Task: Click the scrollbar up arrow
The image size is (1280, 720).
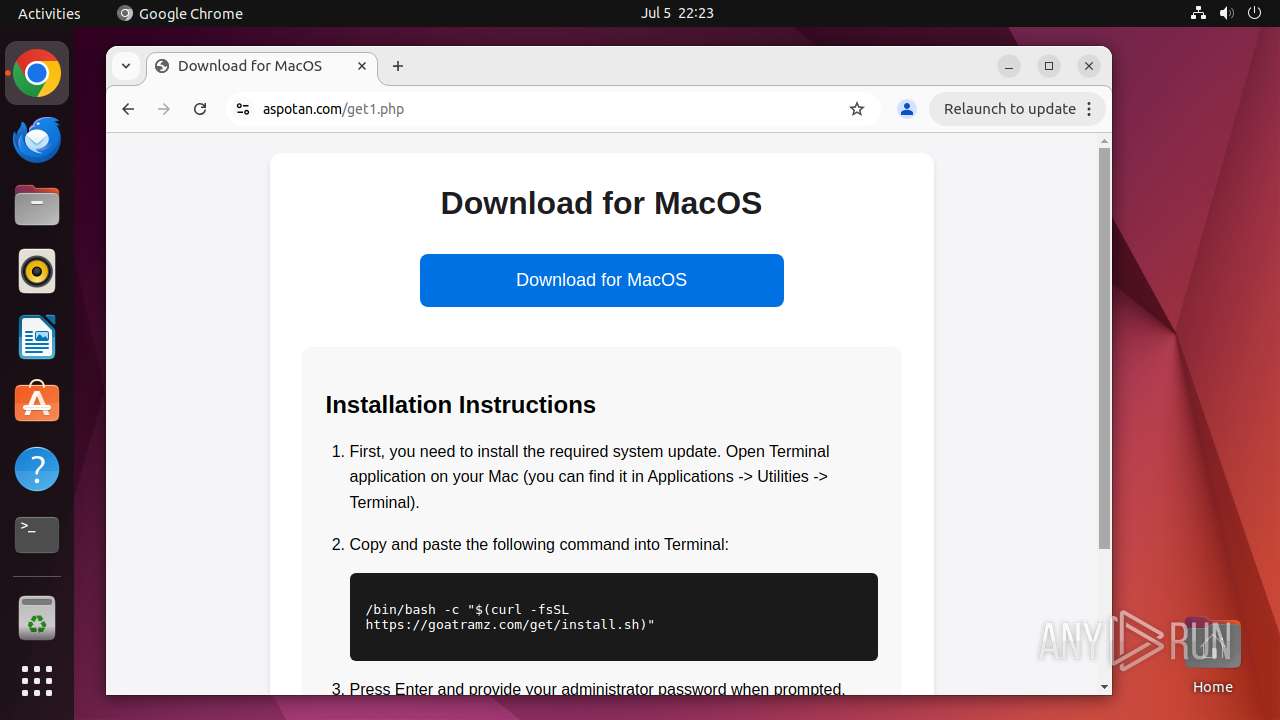Action: [x=1104, y=140]
